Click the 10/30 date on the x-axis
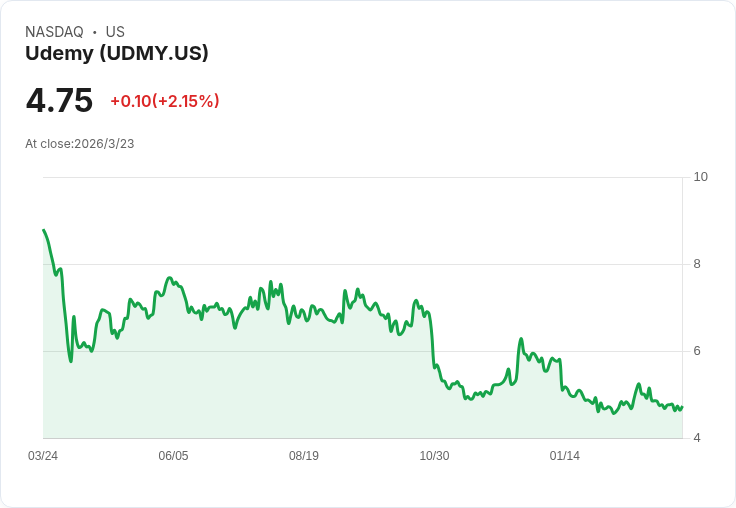 [x=434, y=456]
